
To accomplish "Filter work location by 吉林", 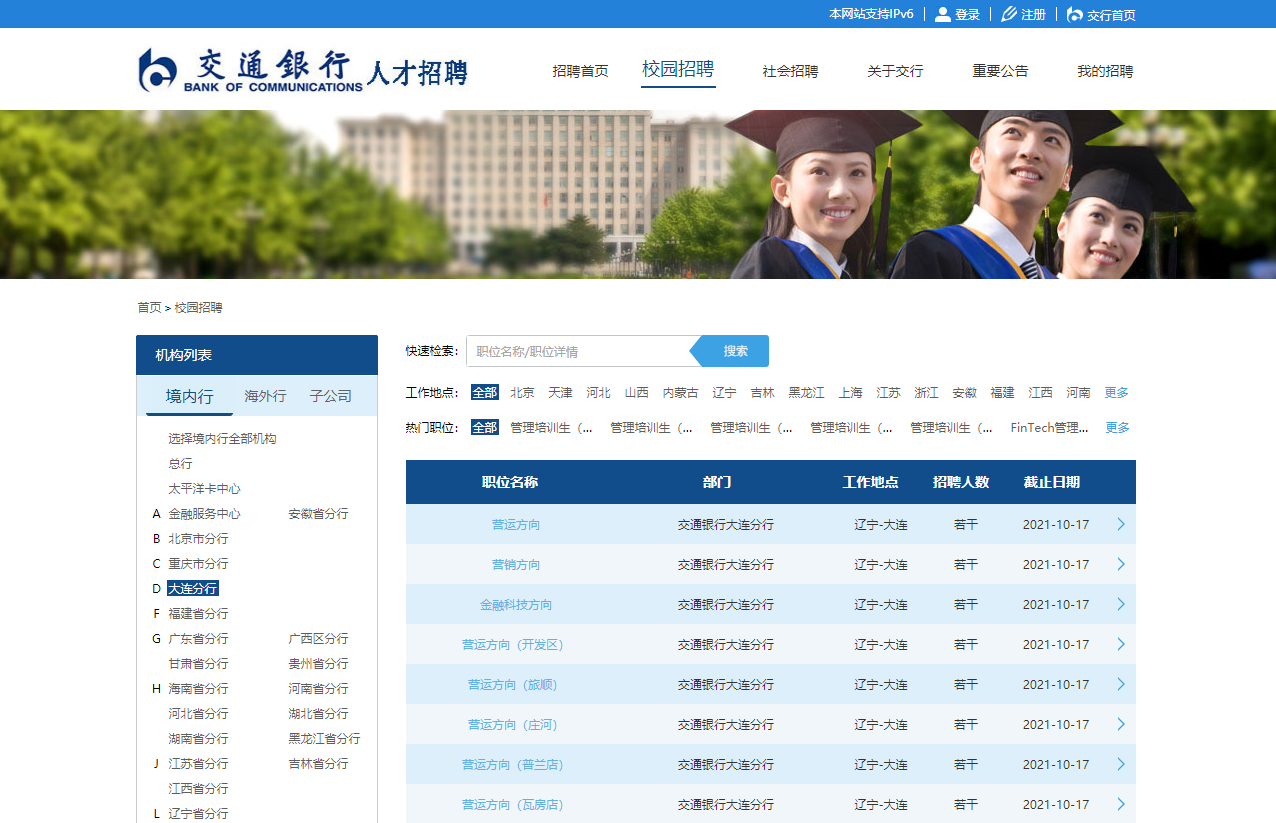I will [x=763, y=393].
